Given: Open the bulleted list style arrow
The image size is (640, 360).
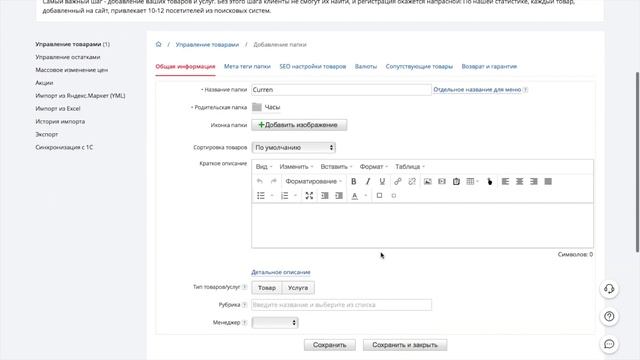Looking at the screenshot, I should [272, 196].
